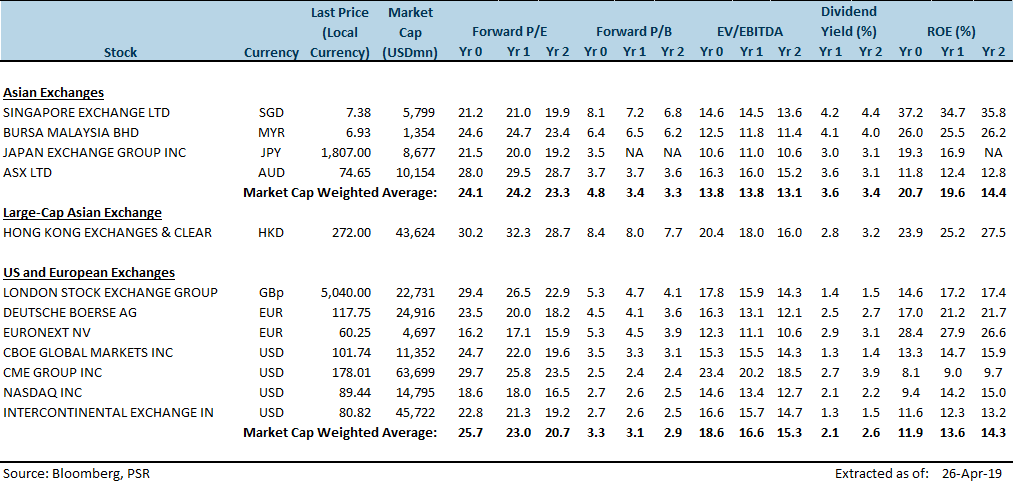The image size is (1014, 484).
Task: Click Singapore Exchange's last price "7.38"
Action: 359,113
